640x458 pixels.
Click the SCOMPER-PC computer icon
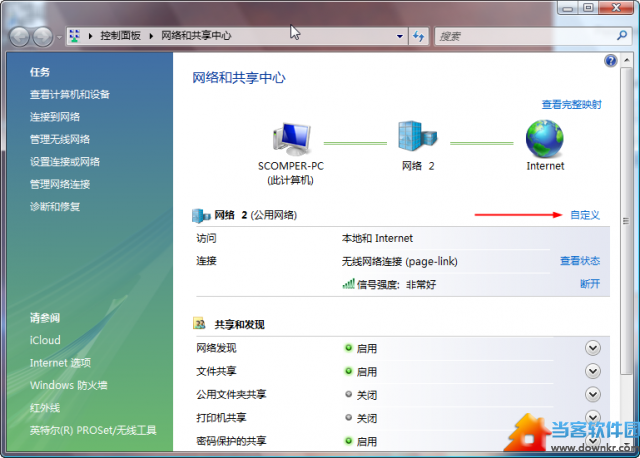click(x=291, y=139)
